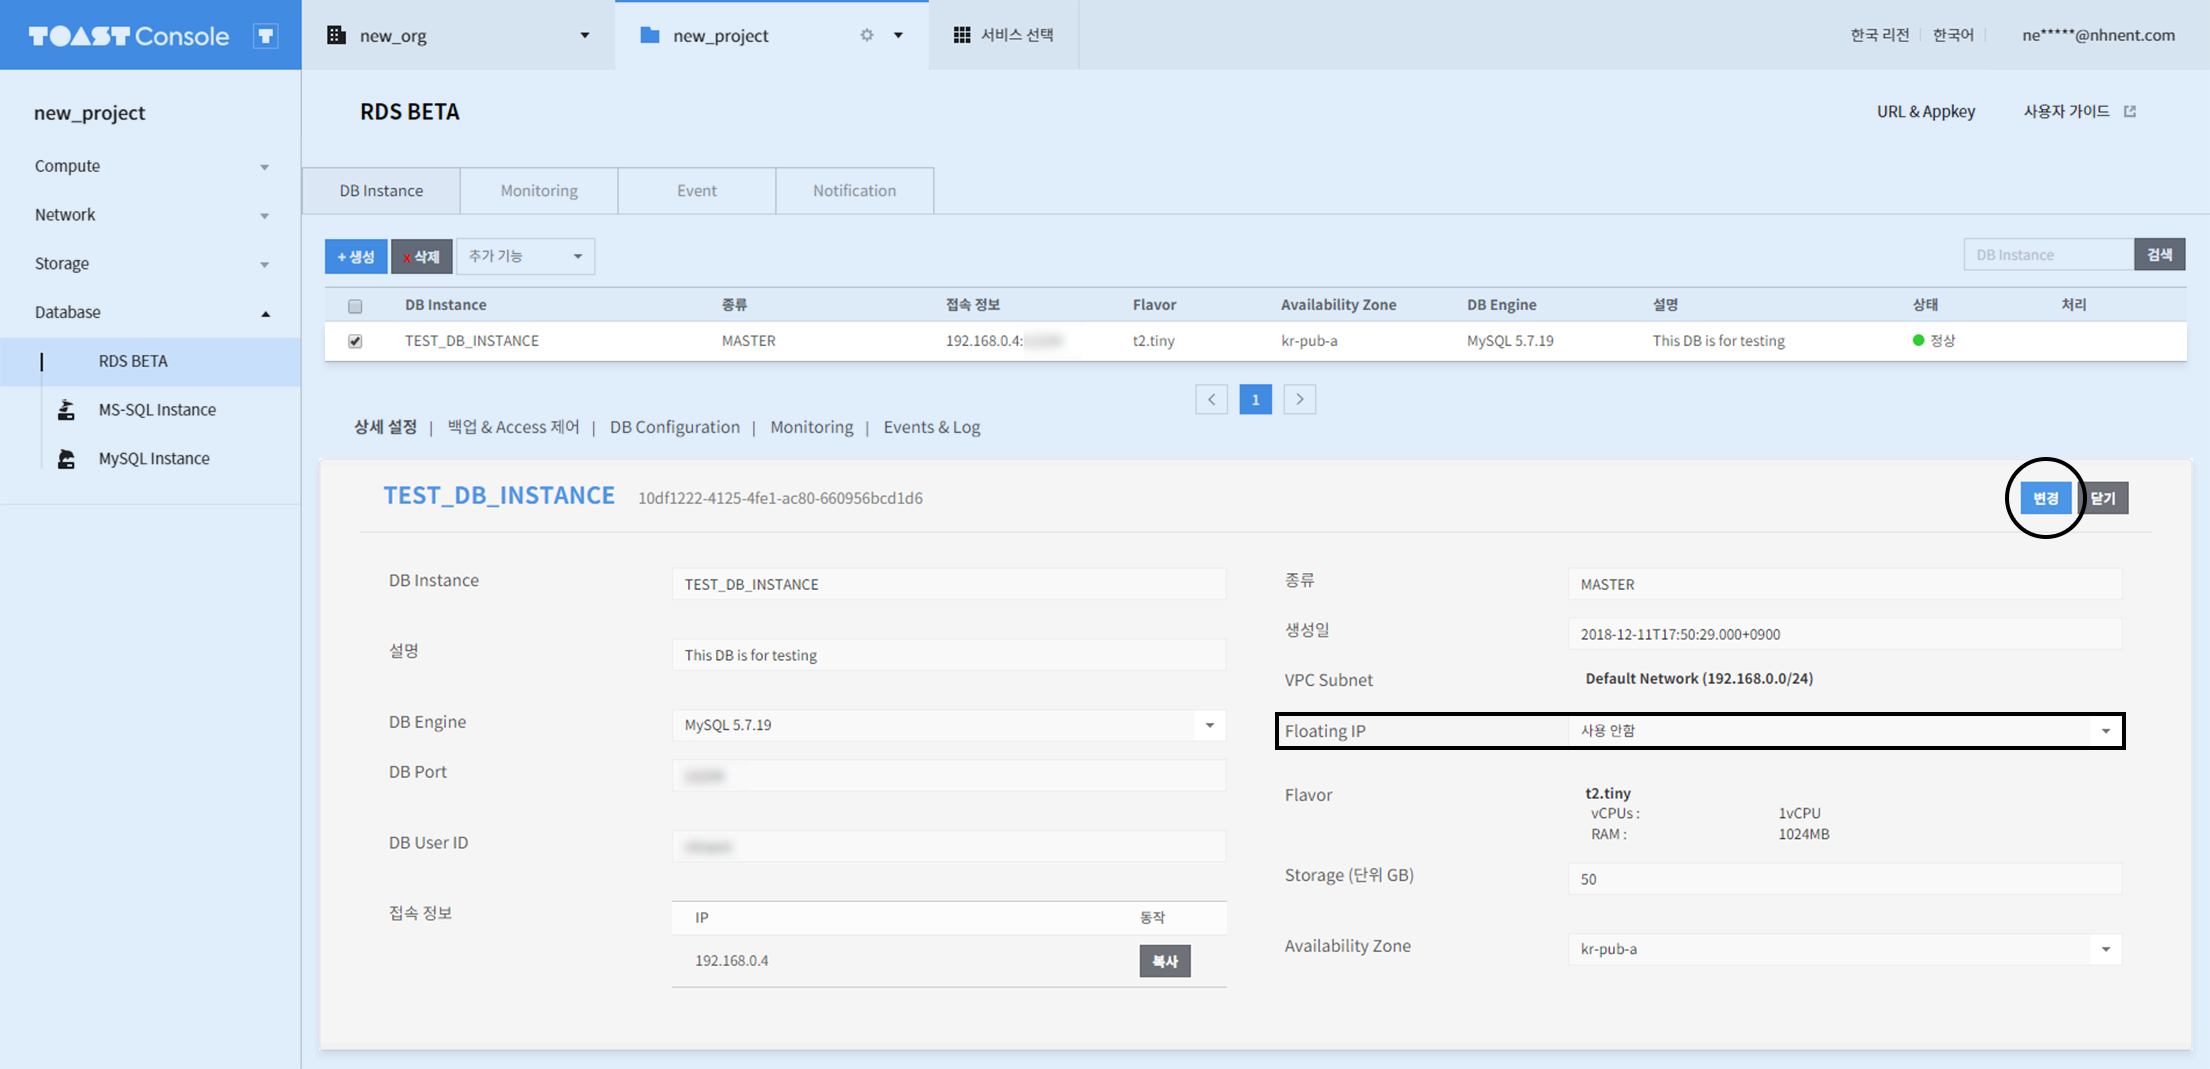Open the 상세 설정 detail section
Viewport: 2210px width, 1069px height.
point(385,427)
